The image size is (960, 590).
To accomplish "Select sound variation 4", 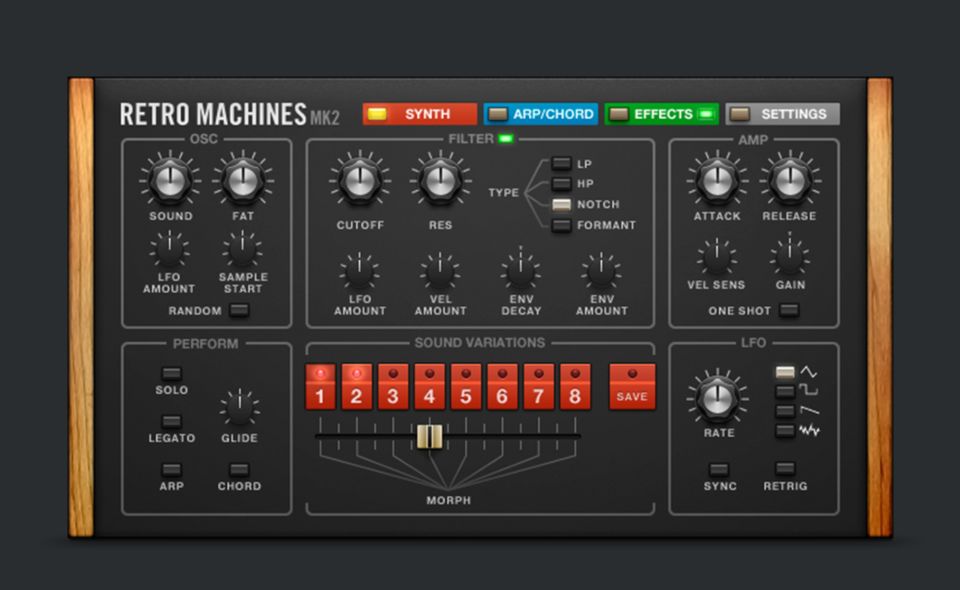I will [x=429, y=387].
